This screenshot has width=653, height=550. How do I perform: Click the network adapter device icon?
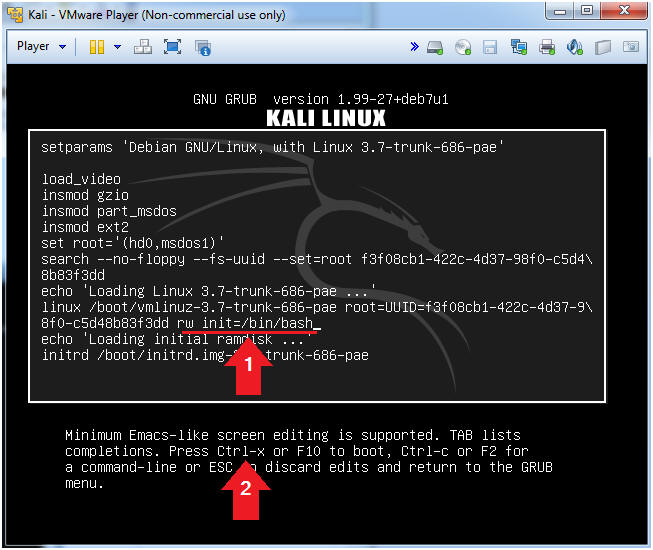click(x=519, y=47)
